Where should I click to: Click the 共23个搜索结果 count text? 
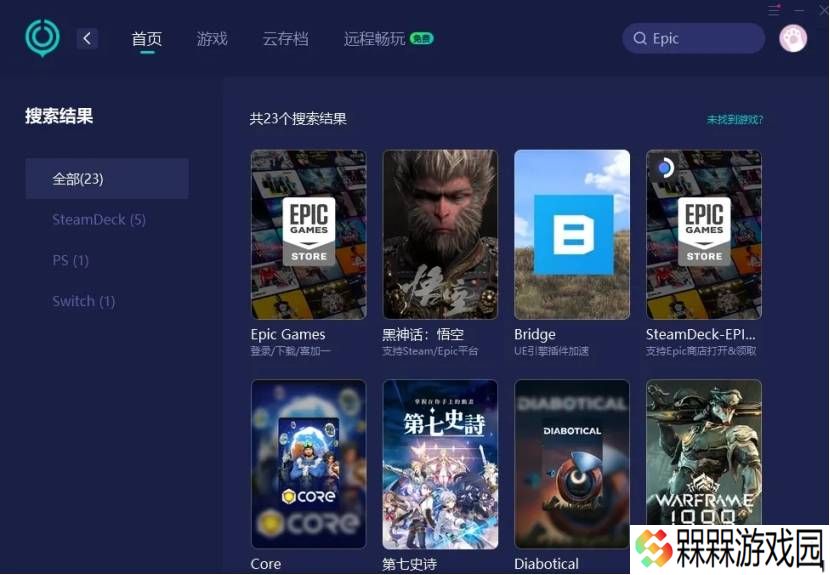click(x=298, y=119)
